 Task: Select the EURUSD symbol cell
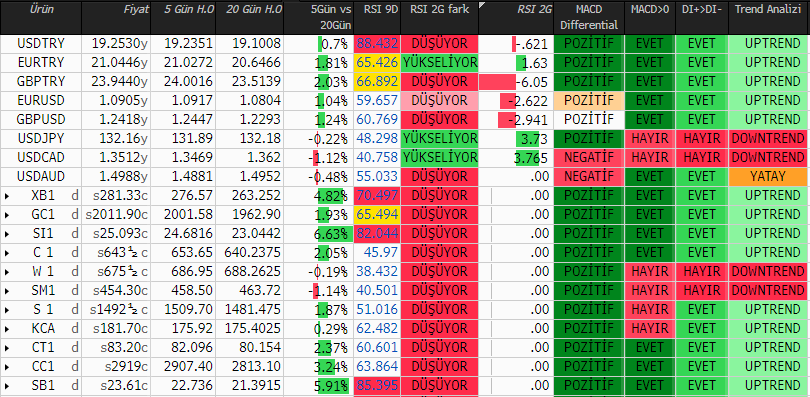click(x=41, y=100)
